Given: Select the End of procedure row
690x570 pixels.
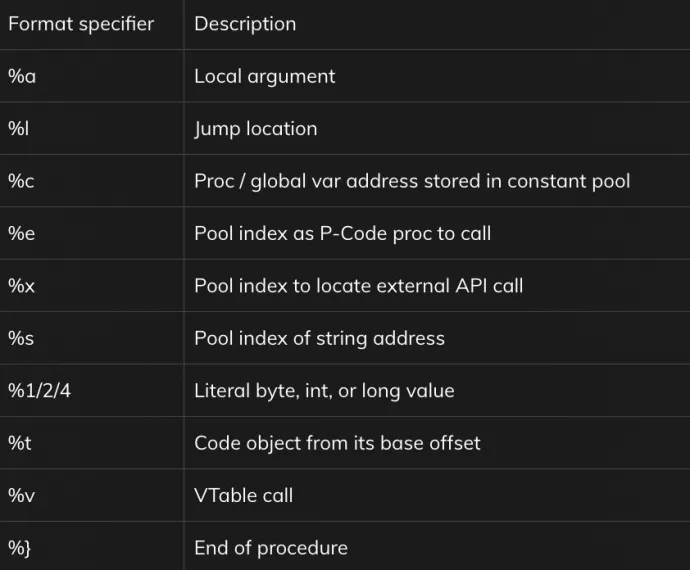Looking at the screenshot, I should pyautogui.click(x=345, y=548).
